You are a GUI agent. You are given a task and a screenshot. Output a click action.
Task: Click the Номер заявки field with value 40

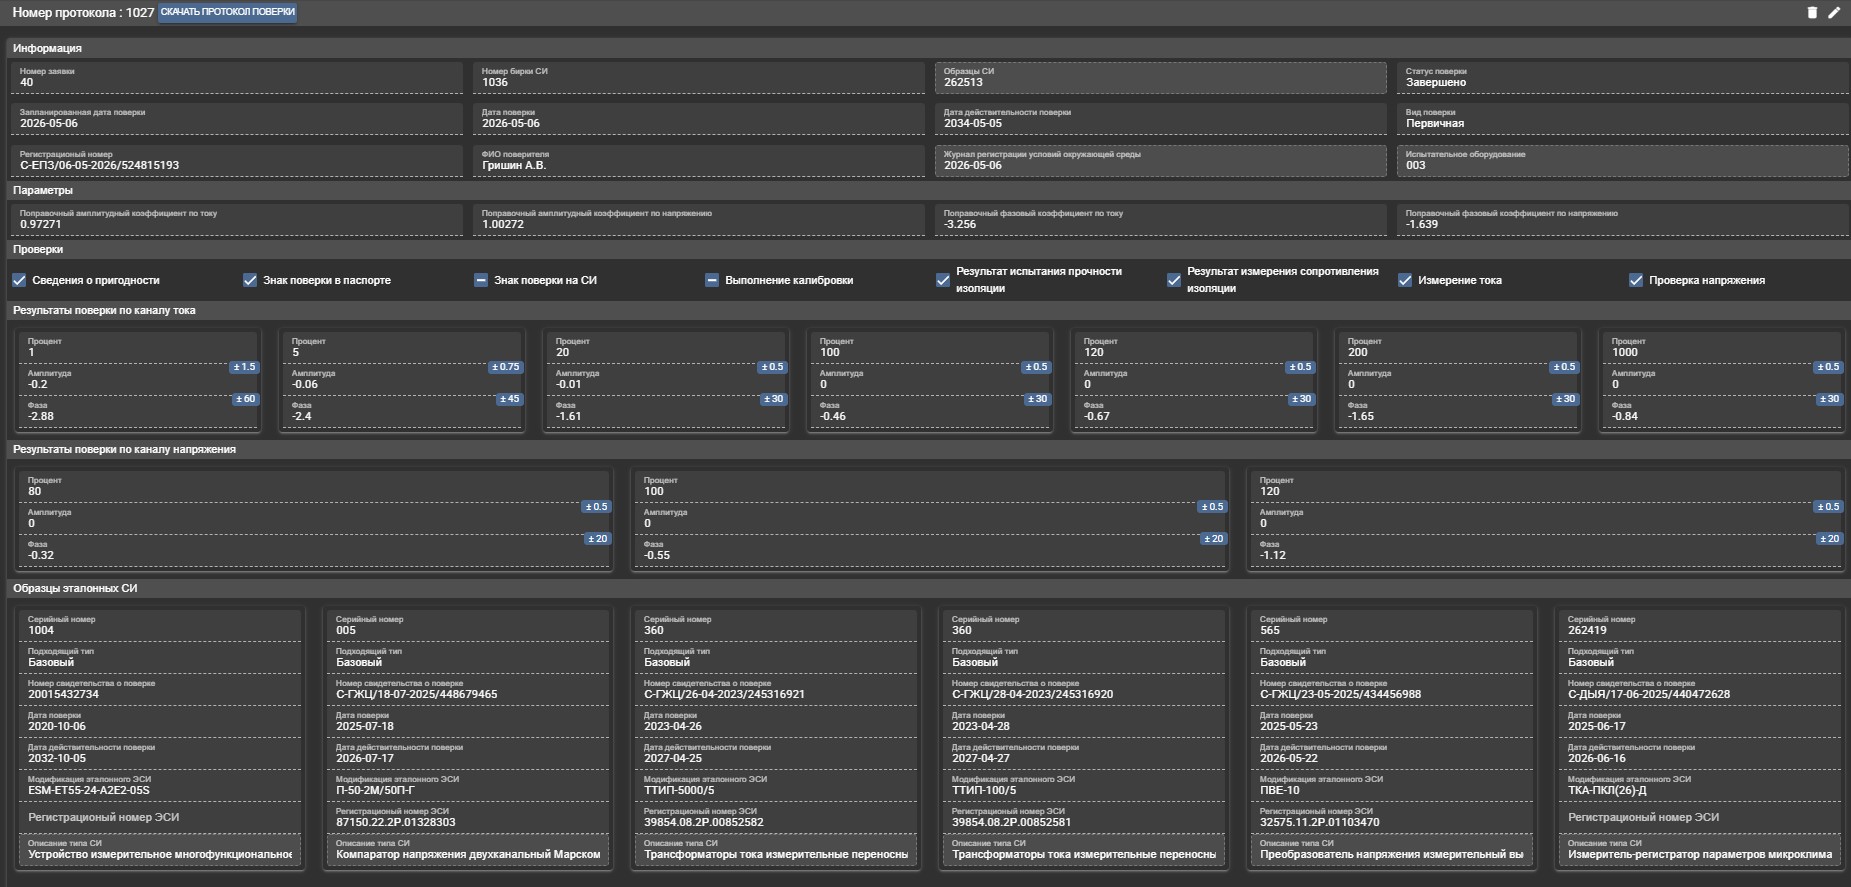point(237,78)
